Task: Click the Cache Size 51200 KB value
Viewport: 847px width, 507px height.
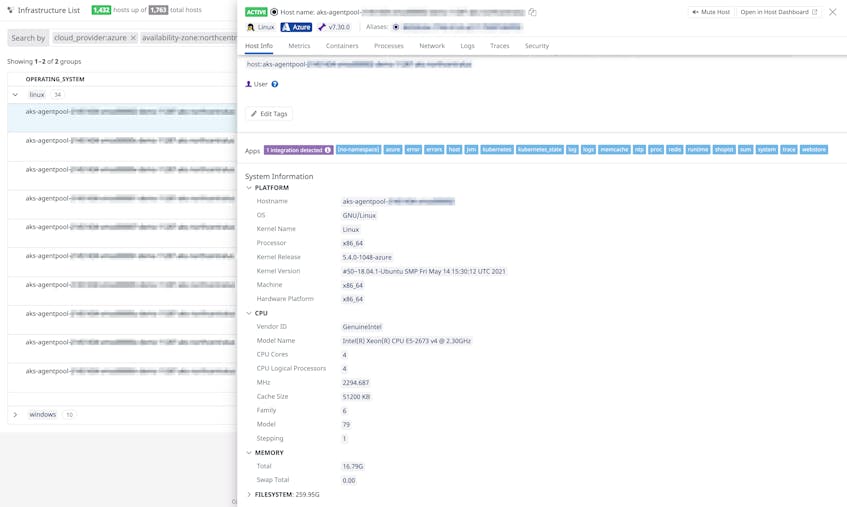Action: (356, 397)
